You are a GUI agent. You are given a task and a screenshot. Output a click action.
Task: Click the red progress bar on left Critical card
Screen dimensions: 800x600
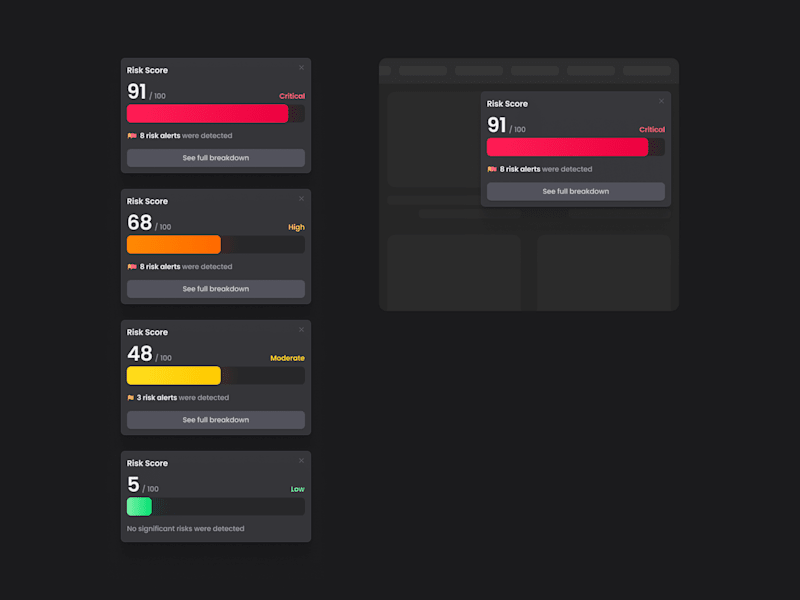pos(208,113)
